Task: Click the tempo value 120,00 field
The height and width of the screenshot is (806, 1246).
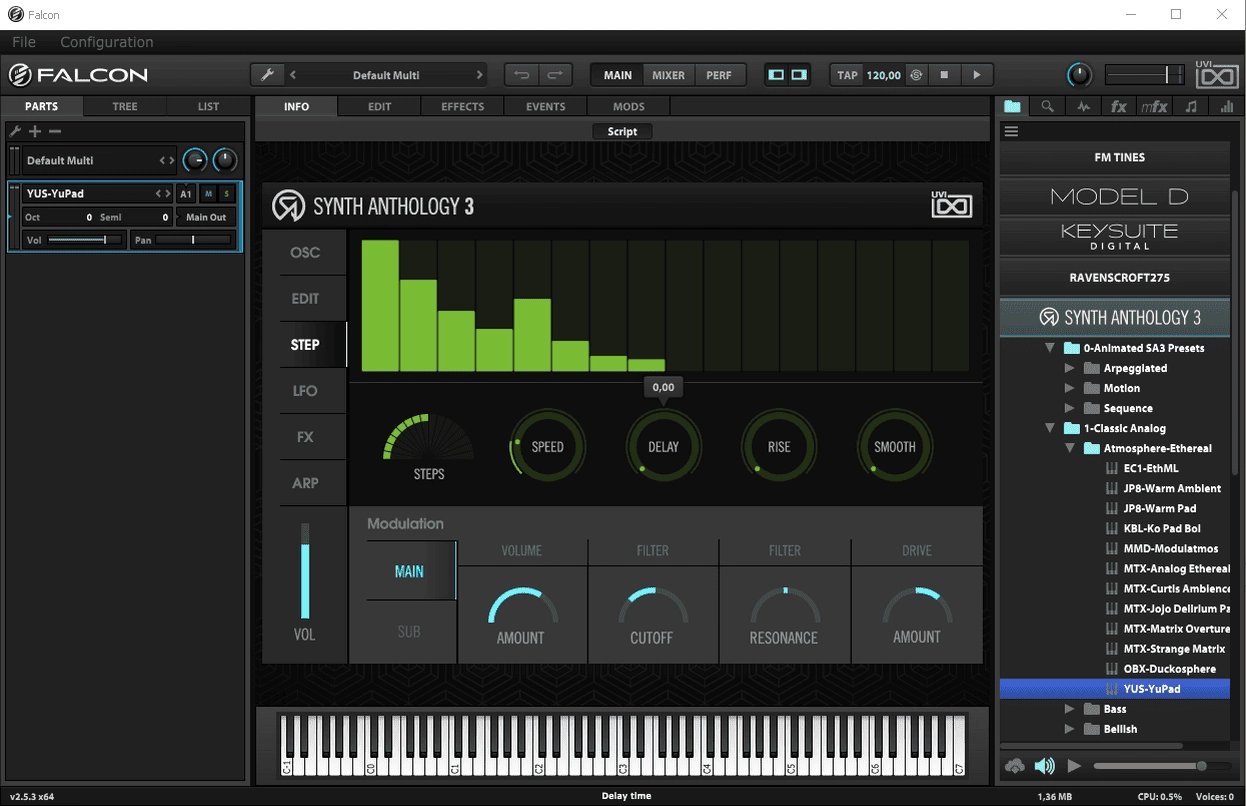Action: tap(884, 75)
